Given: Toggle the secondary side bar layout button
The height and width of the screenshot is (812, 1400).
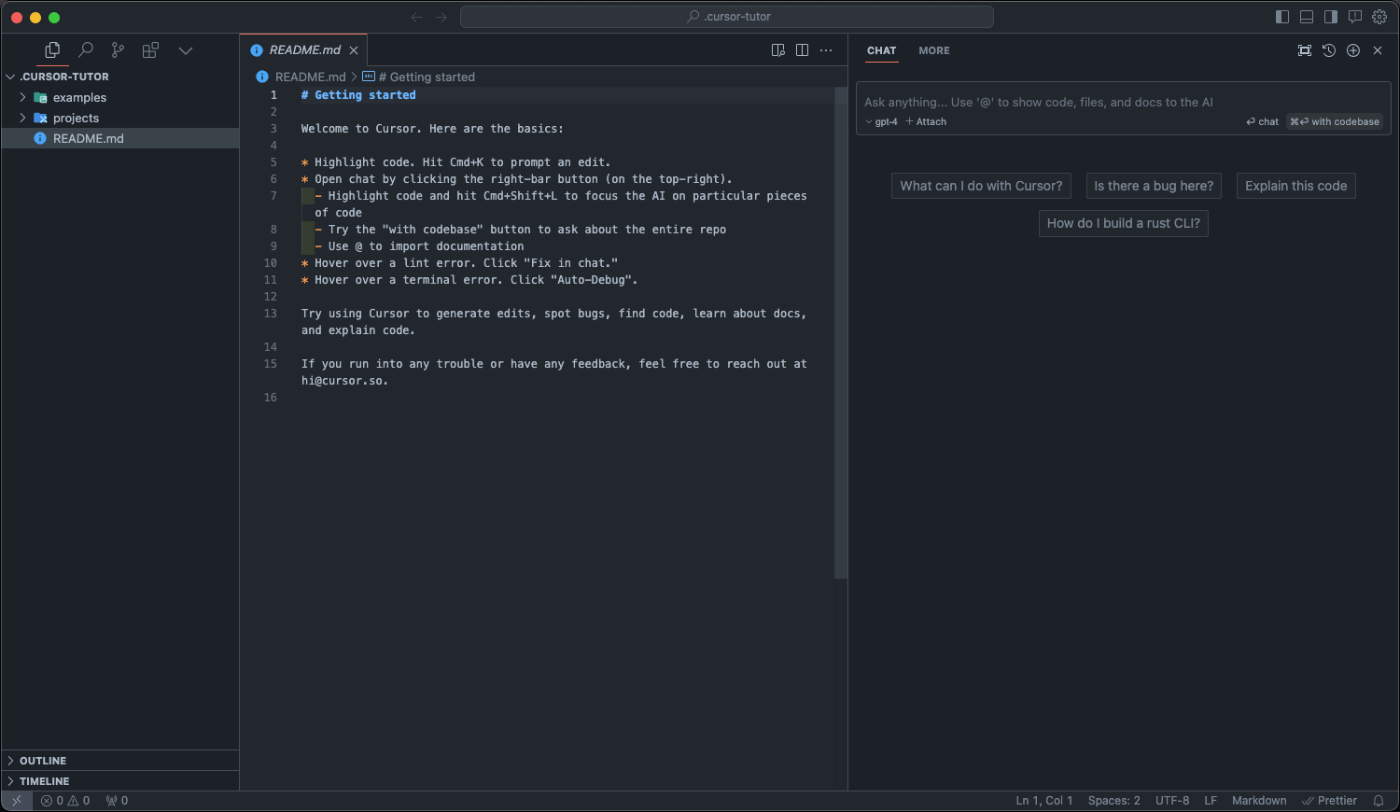Looking at the screenshot, I should (x=1331, y=17).
